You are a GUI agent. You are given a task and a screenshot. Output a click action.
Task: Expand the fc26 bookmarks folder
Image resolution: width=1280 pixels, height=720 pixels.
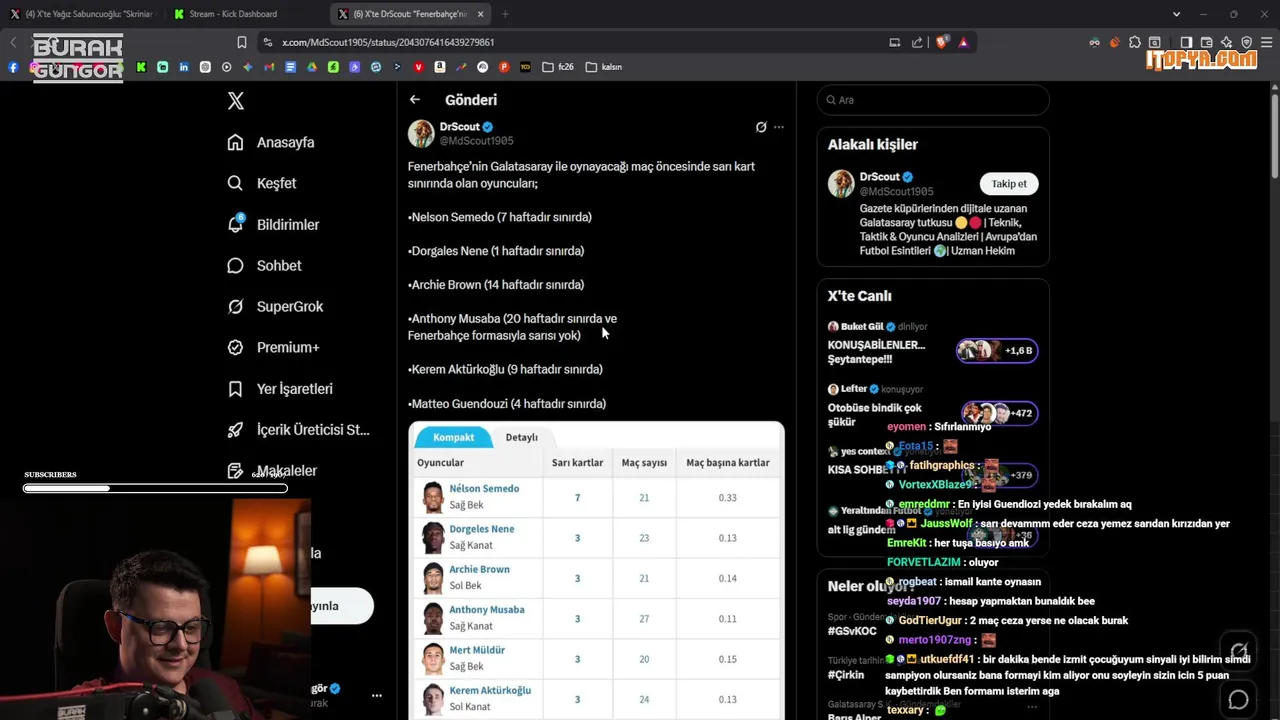(558, 67)
